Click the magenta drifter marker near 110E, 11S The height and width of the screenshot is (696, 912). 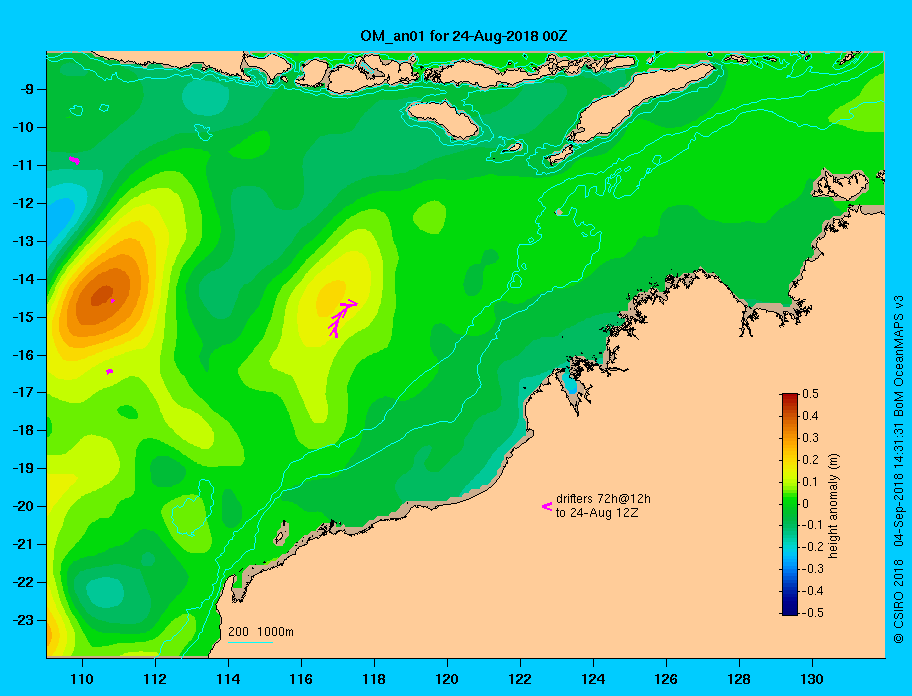coord(74,160)
